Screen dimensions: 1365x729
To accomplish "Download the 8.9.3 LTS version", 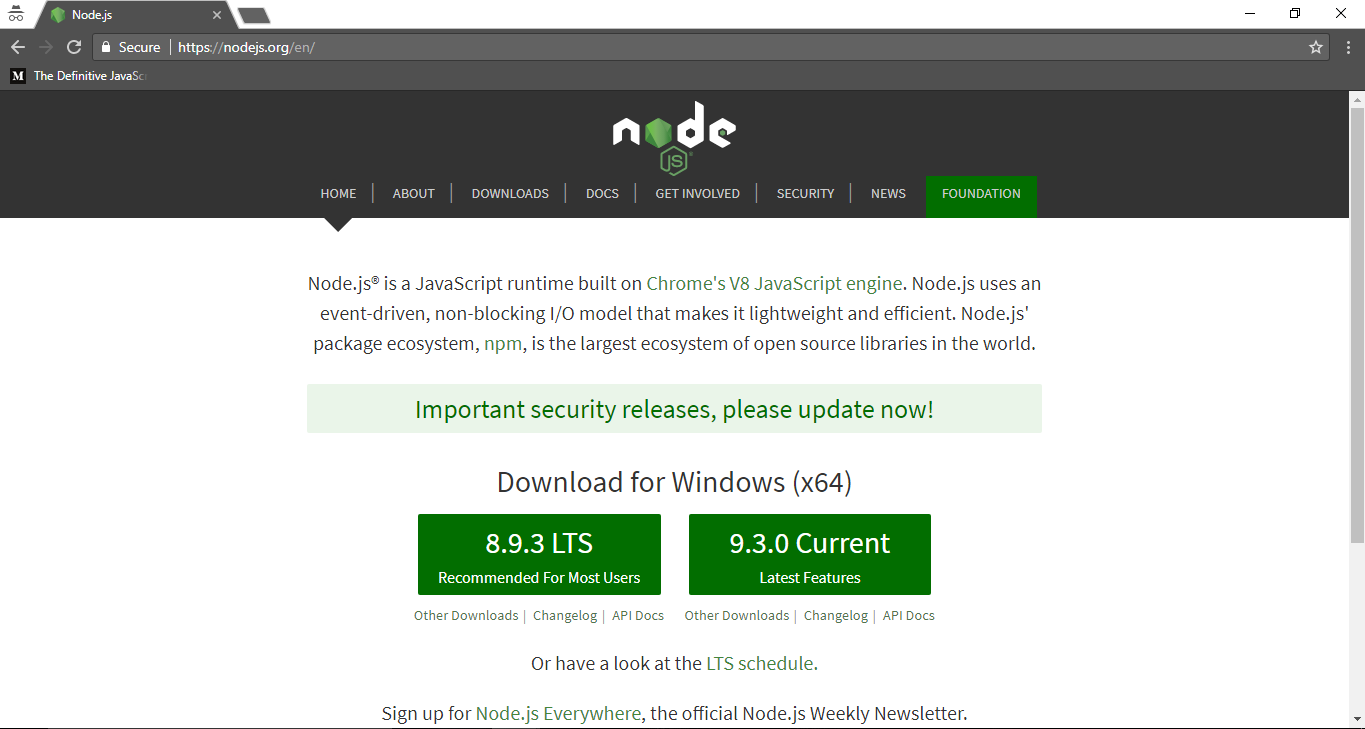I will (539, 555).
